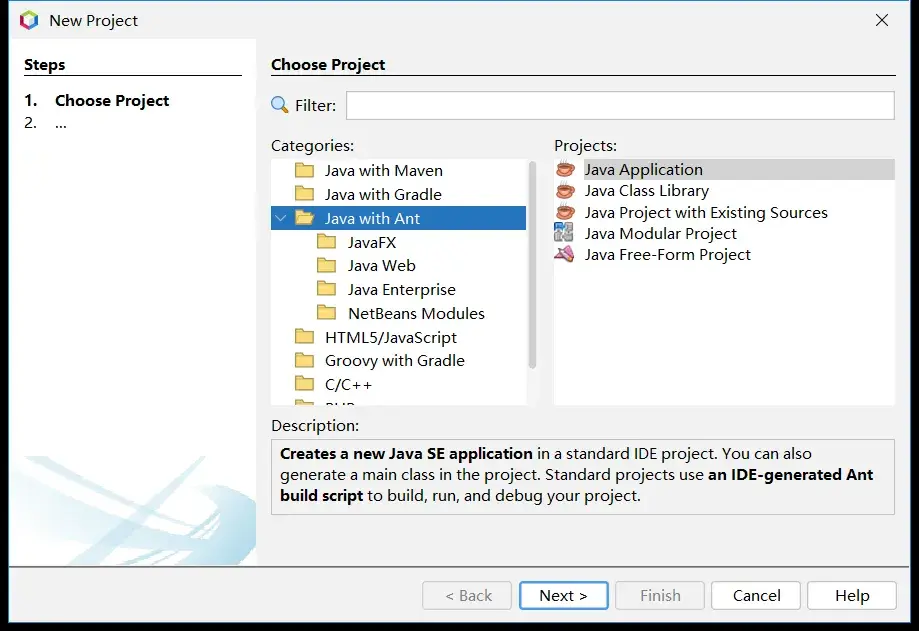
Task: Open Help for the wizard
Action: tap(852, 595)
